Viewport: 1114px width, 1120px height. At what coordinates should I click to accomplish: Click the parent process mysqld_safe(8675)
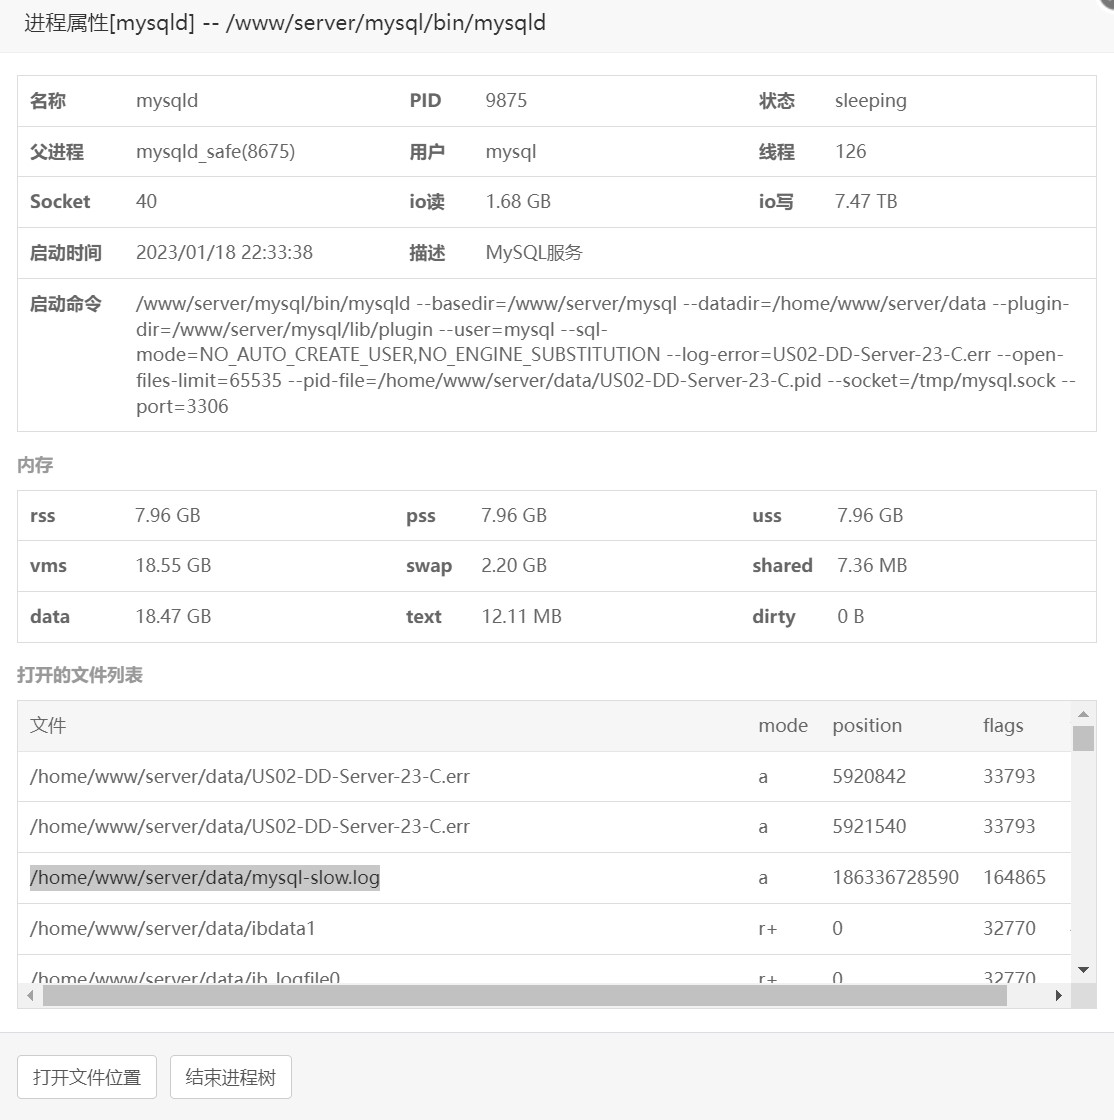[216, 151]
